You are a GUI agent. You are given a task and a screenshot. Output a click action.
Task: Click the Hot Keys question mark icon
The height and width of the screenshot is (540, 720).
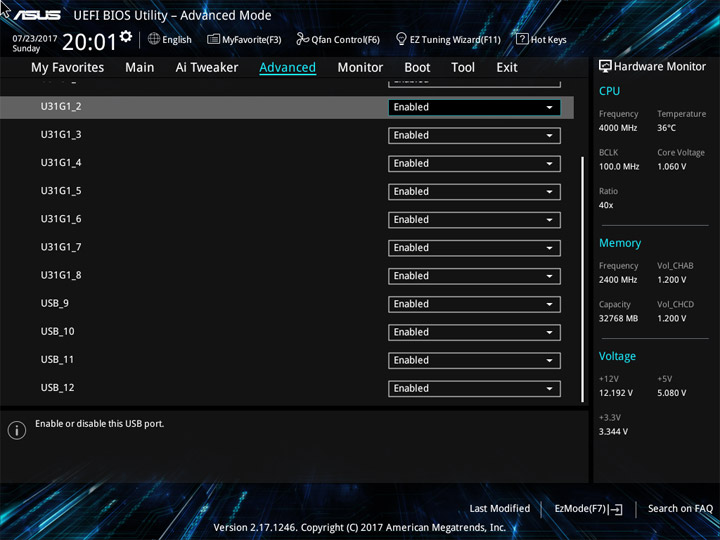(522, 39)
